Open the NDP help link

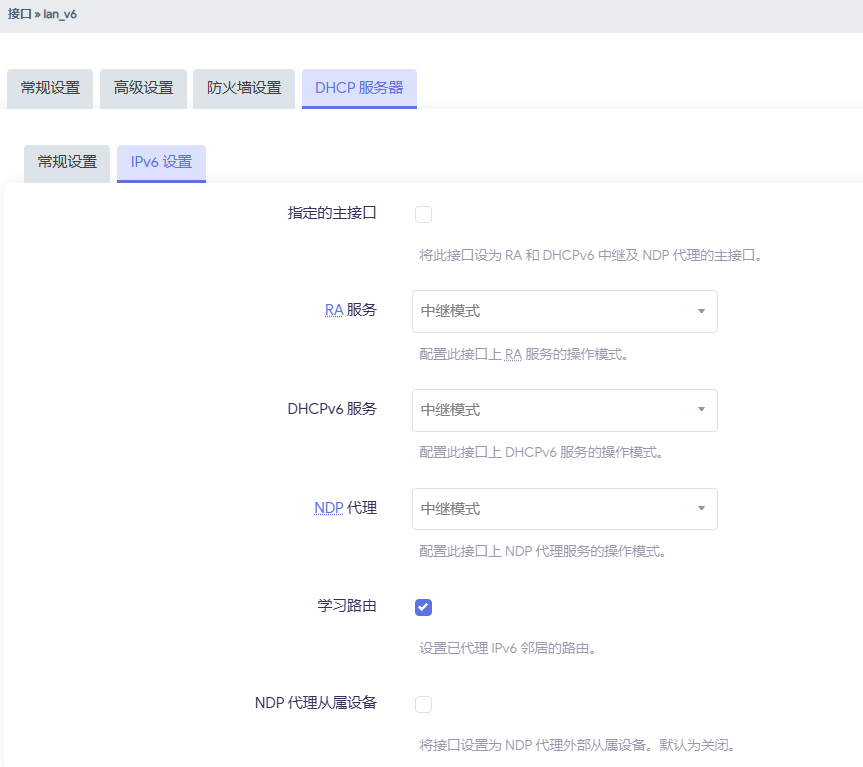(x=328, y=508)
